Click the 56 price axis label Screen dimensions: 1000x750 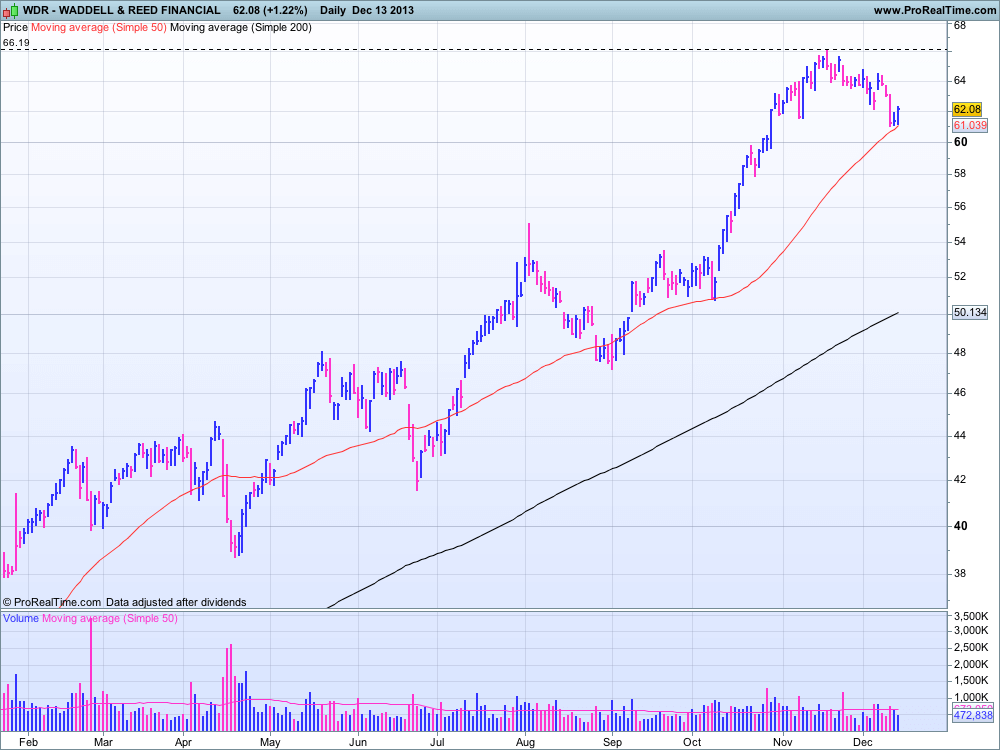960,207
